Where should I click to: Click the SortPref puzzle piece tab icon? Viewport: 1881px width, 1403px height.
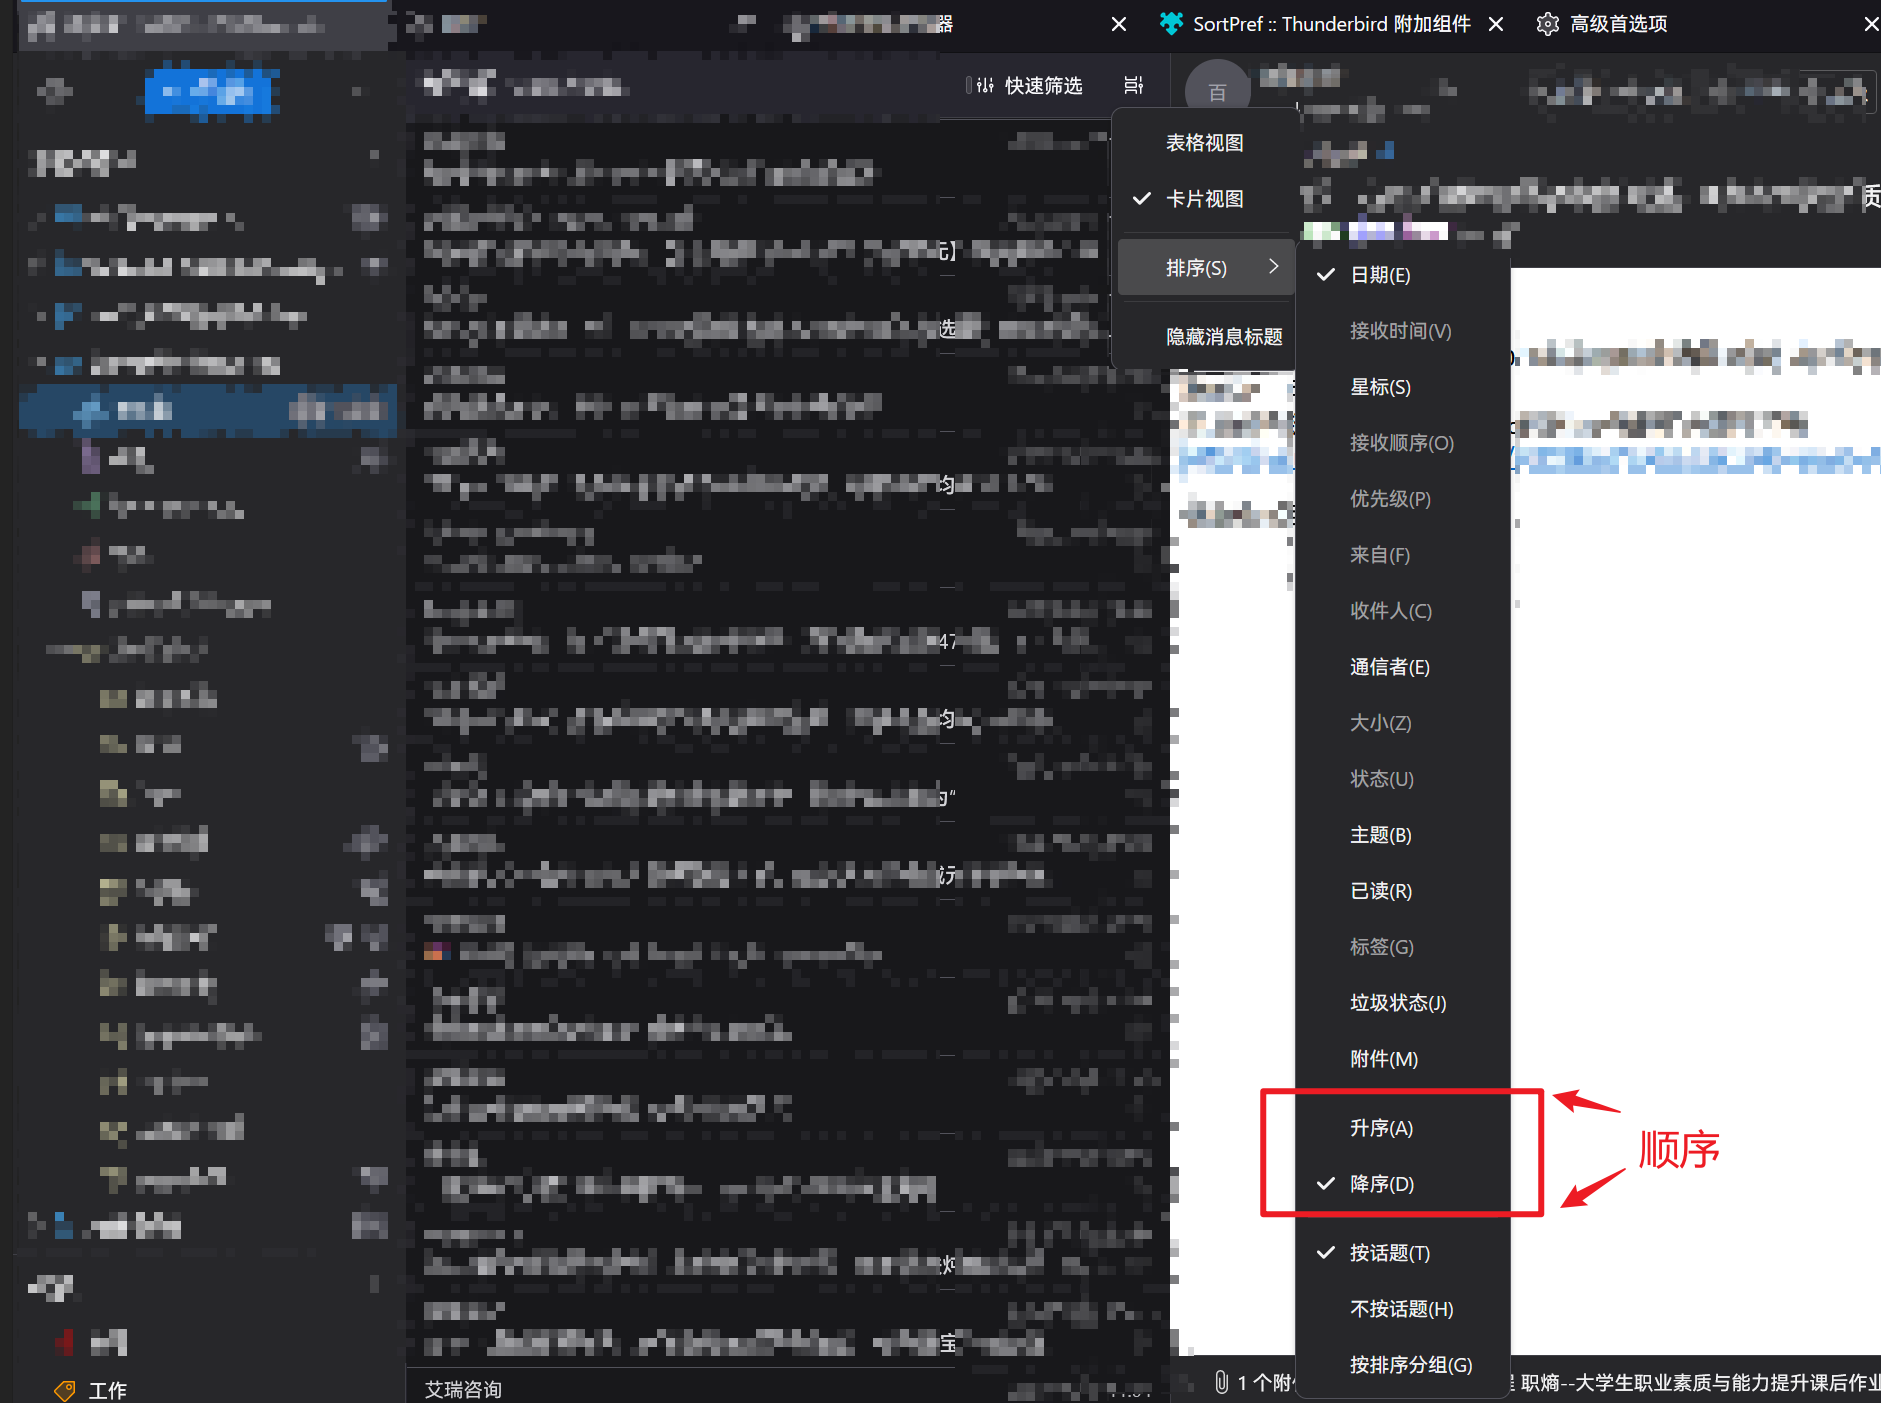pyautogui.click(x=1170, y=24)
